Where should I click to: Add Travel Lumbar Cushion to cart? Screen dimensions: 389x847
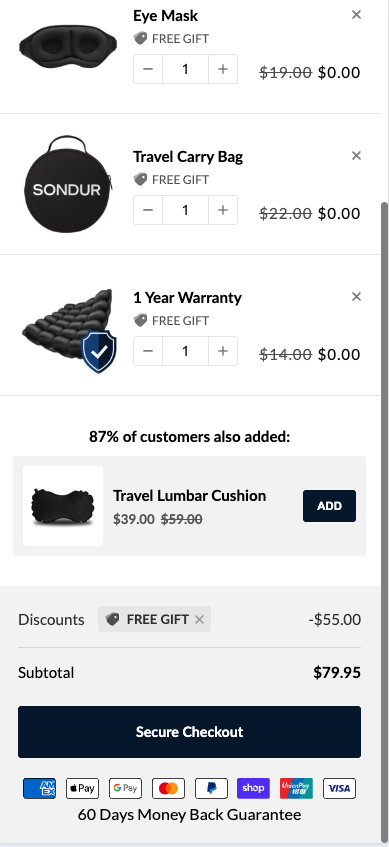(x=329, y=506)
